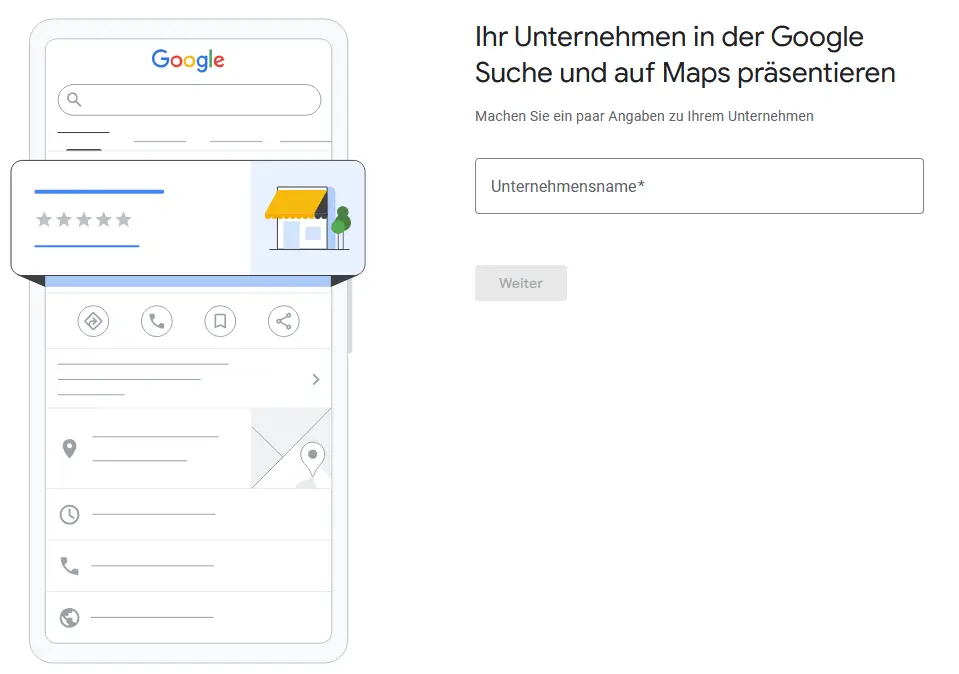
Task: Click the Weiter button
Action: (x=520, y=283)
